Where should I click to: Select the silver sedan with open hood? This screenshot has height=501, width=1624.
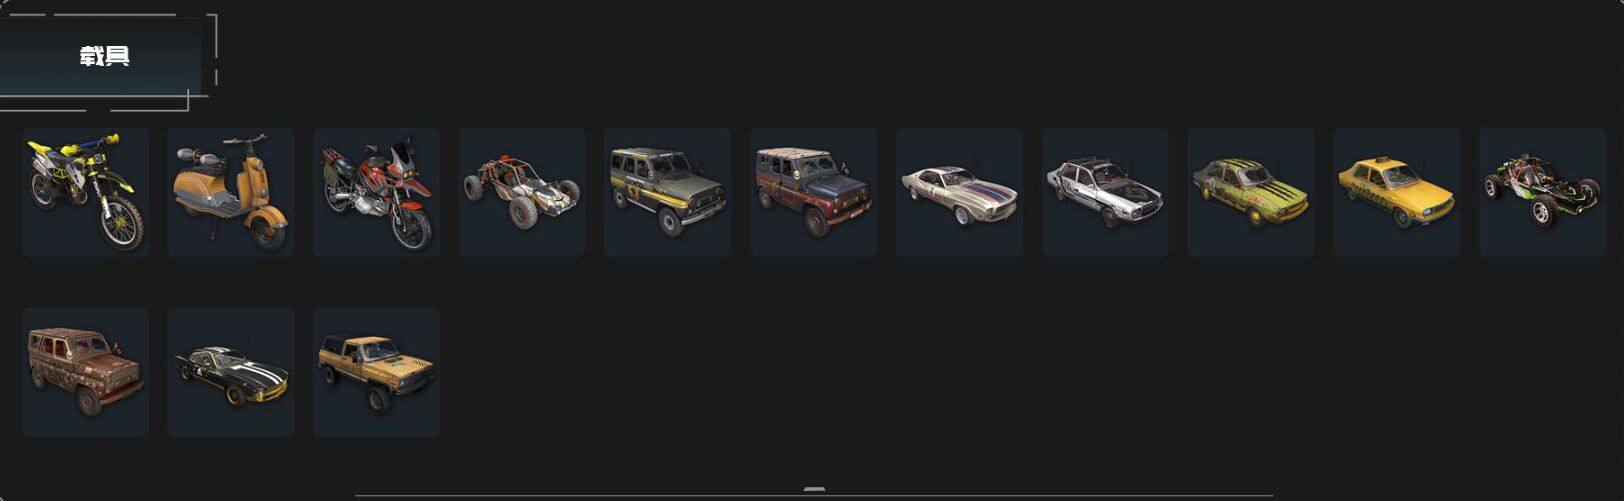[1105, 192]
